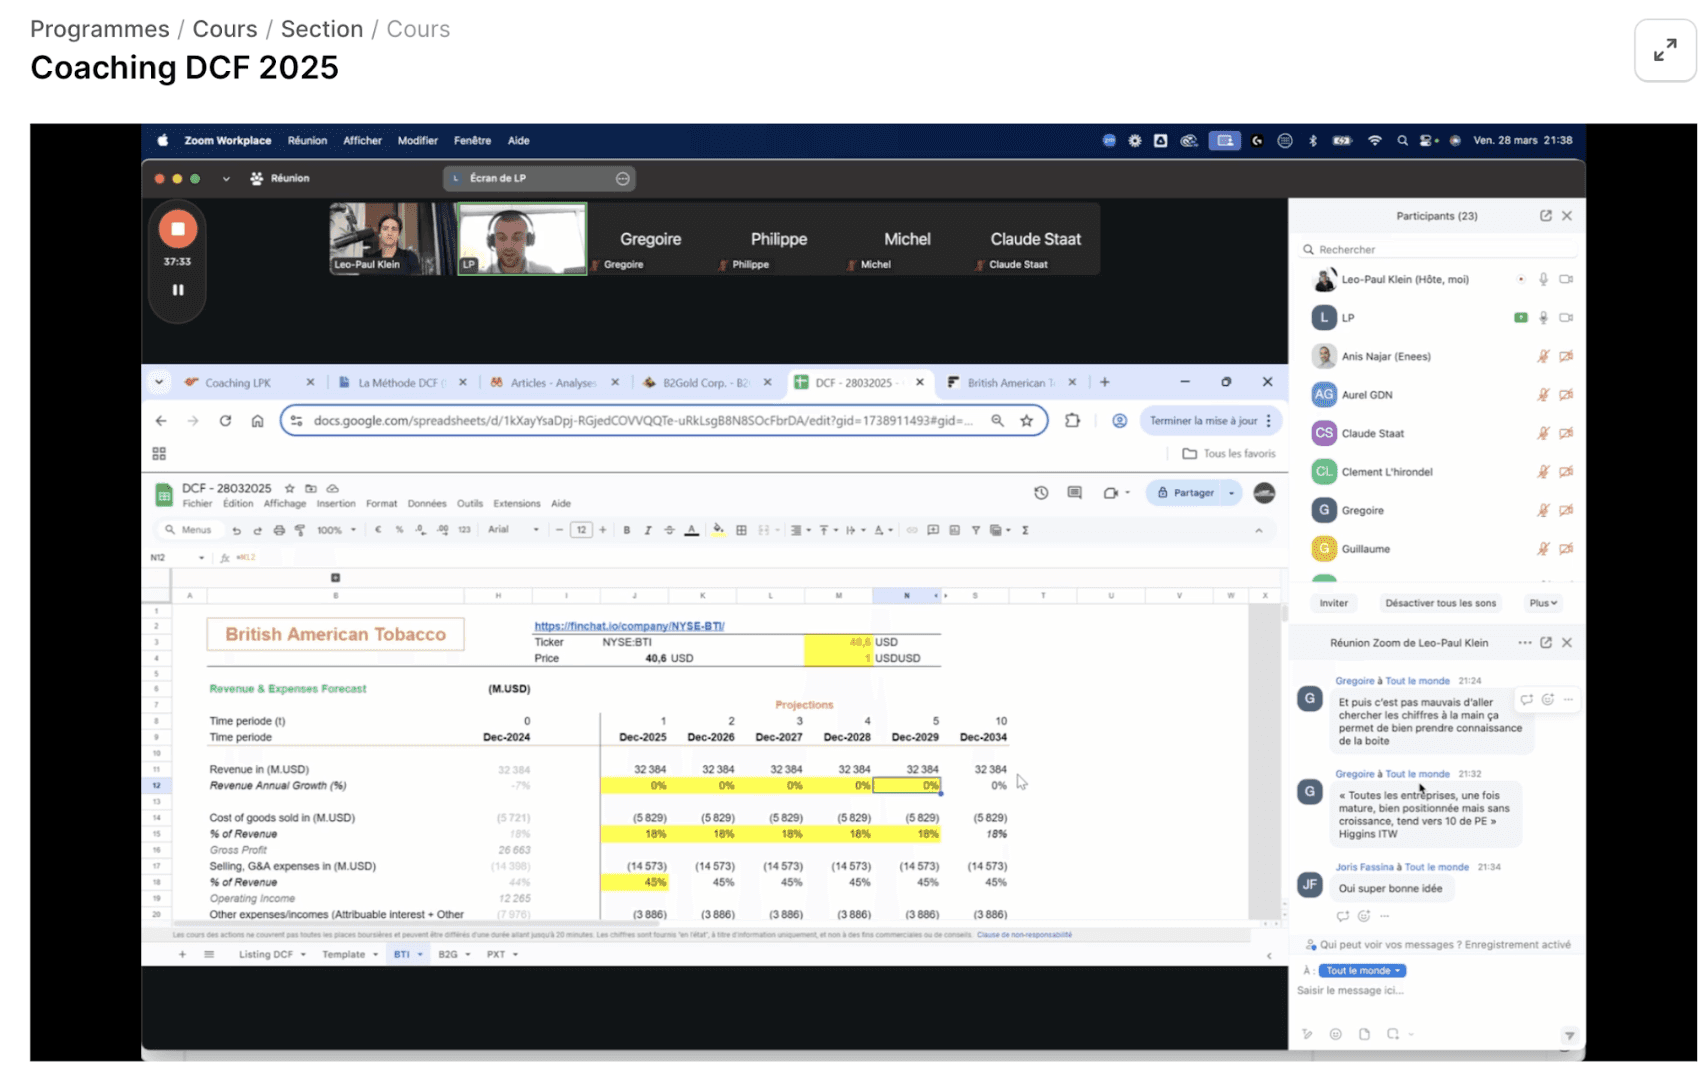Image resolution: width=1706 pixels, height=1084 pixels.
Task: Unmute Anis Najar in the participants list
Action: tap(1543, 356)
